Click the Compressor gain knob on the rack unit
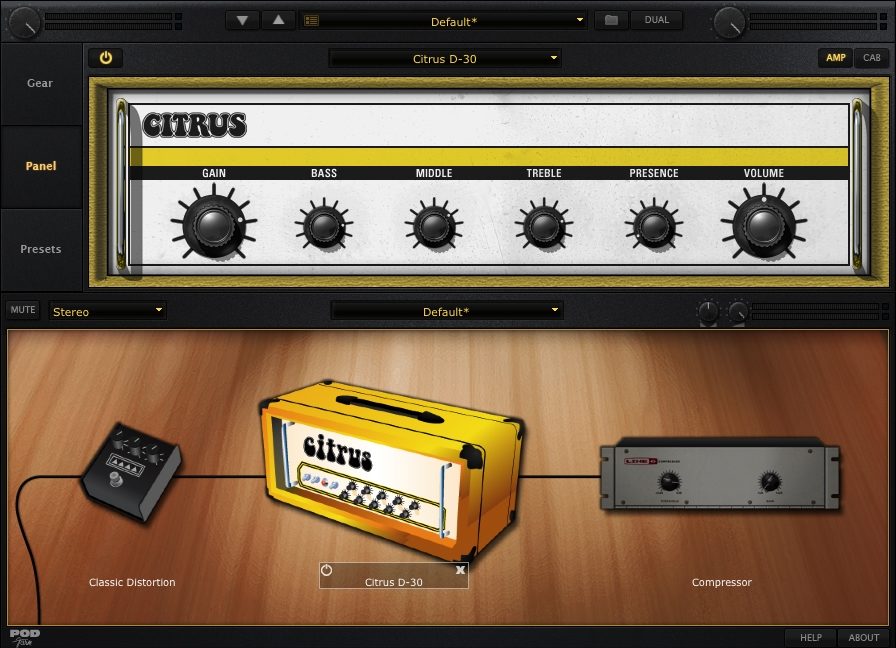896x648 pixels. [x=770, y=482]
